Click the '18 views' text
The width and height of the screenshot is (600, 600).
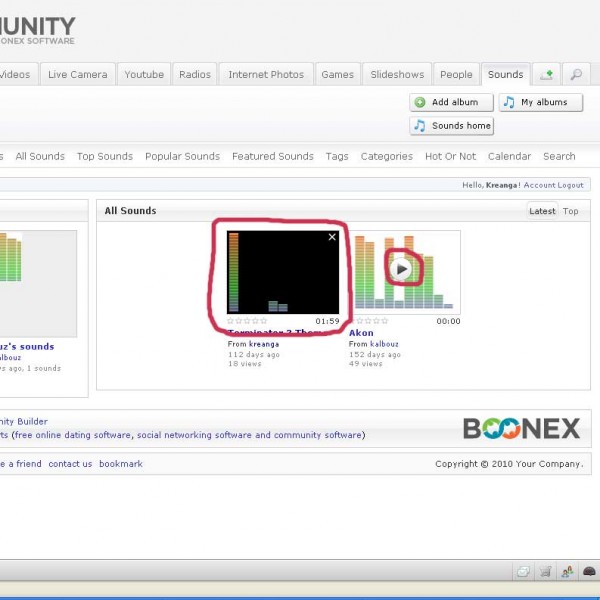245,364
